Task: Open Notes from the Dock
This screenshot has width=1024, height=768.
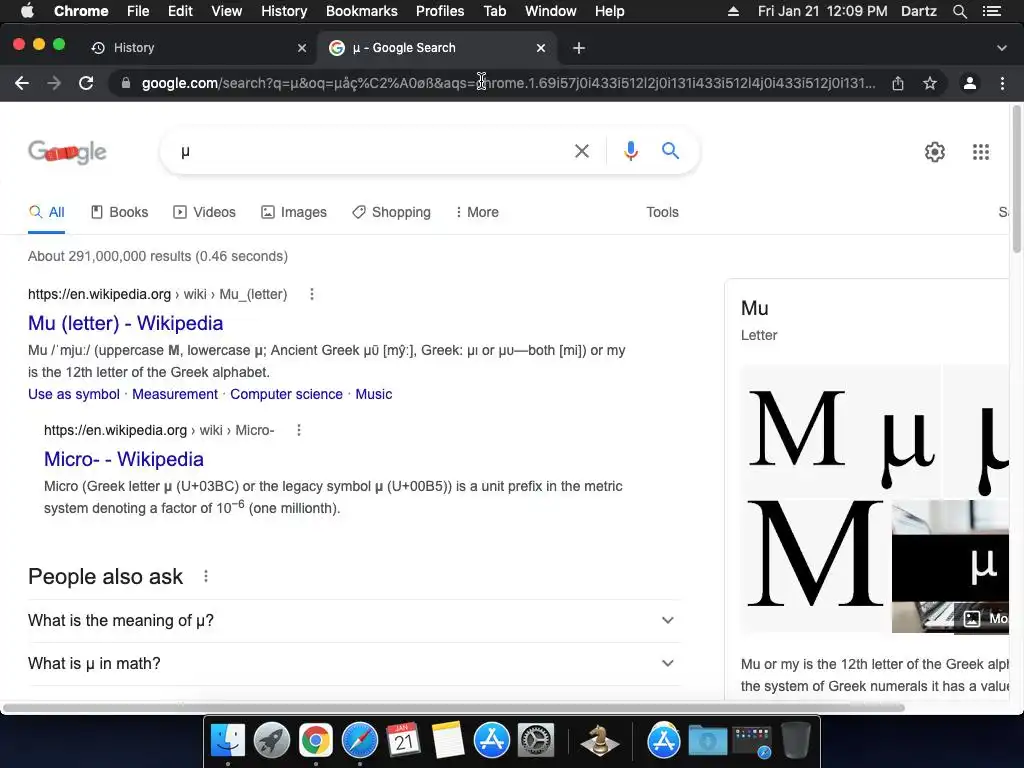Action: [x=448, y=741]
